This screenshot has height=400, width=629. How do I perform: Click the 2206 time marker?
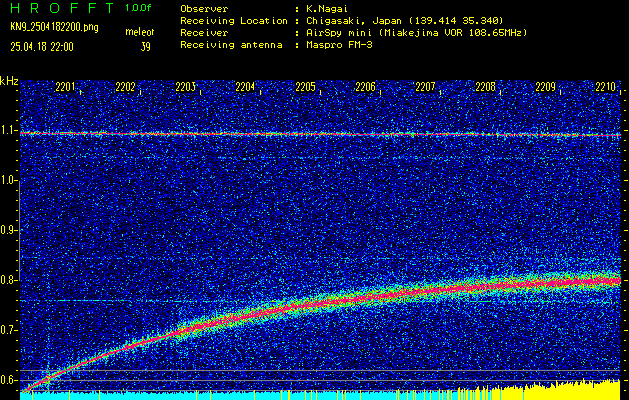pos(365,87)
